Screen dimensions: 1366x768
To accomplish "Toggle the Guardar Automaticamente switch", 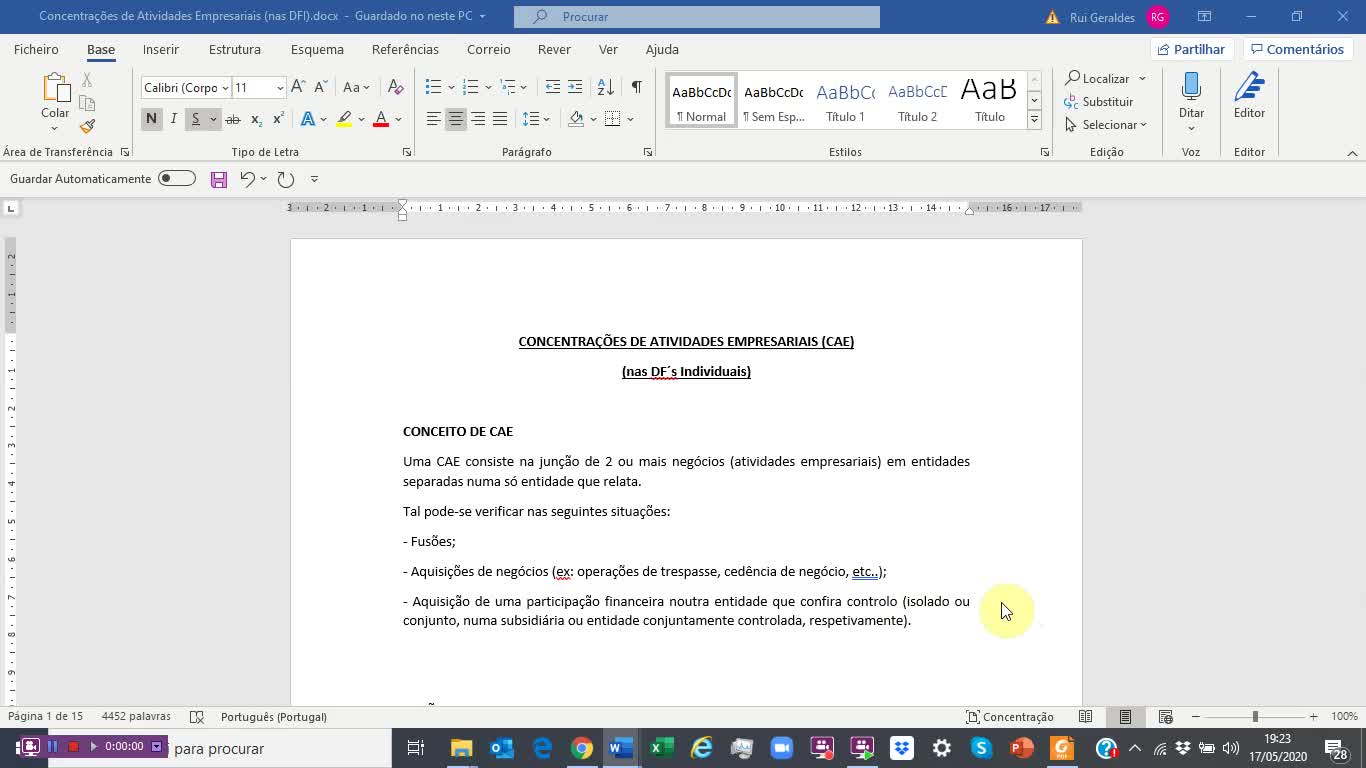I will coord(176,178).
